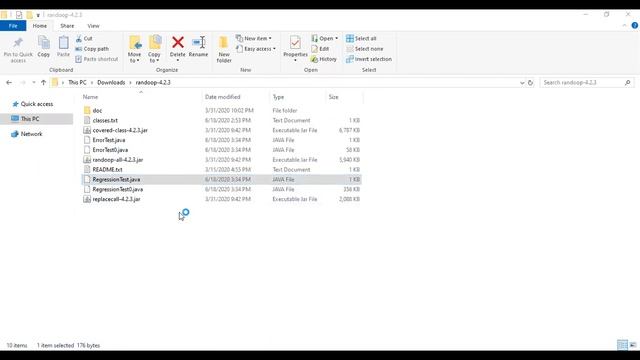The image size is (640, 360).
Task: Click the Copy ribbon icon
Action: pyautogui.click(x=44, y=46)
